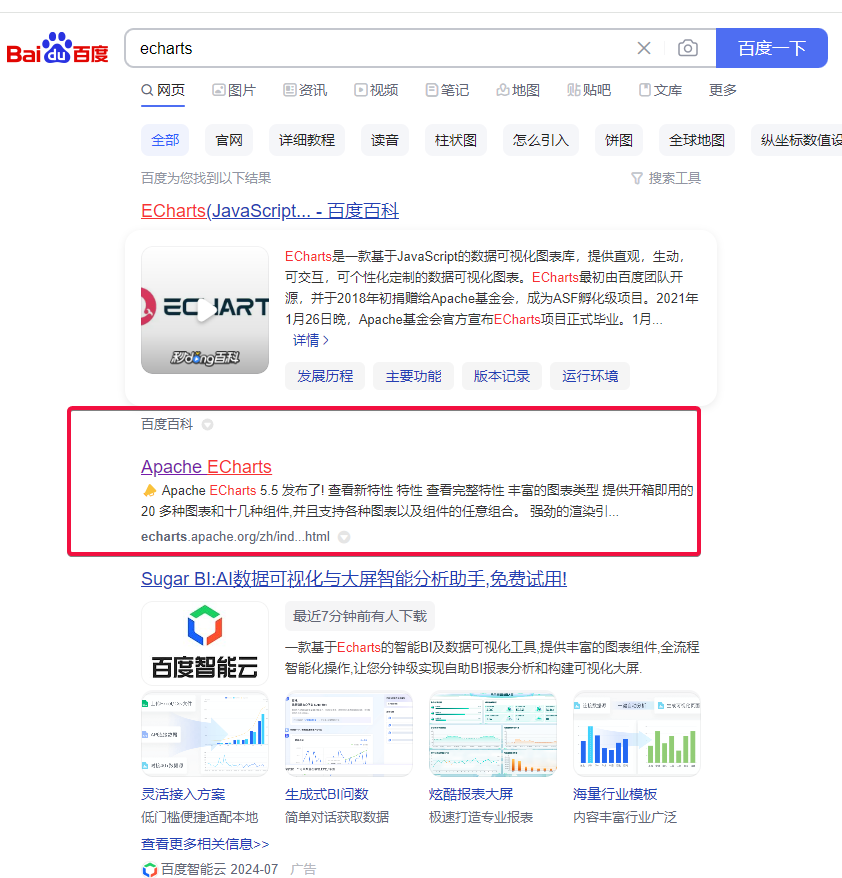Expand the 更多 menu
842x878 pixels.
(x=723, y=90)
